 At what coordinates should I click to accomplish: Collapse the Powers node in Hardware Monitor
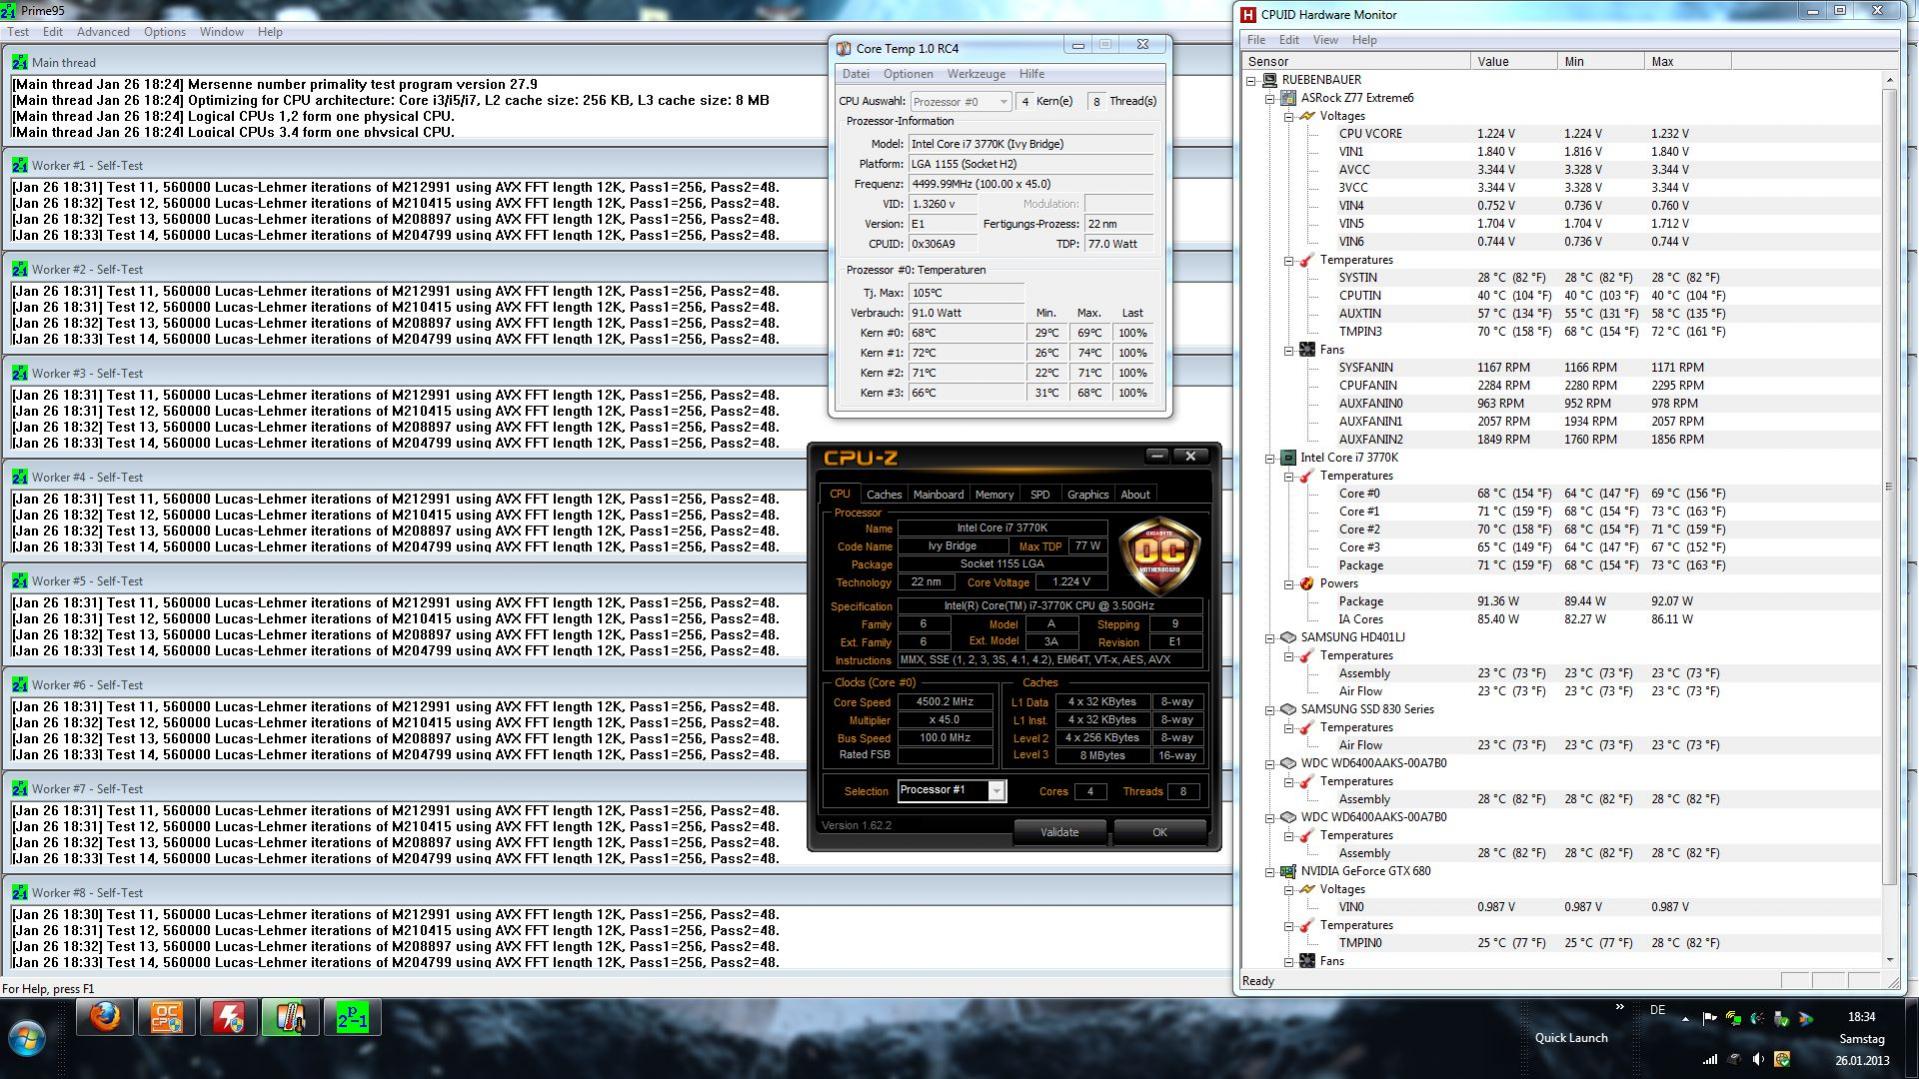(1289, 584)
